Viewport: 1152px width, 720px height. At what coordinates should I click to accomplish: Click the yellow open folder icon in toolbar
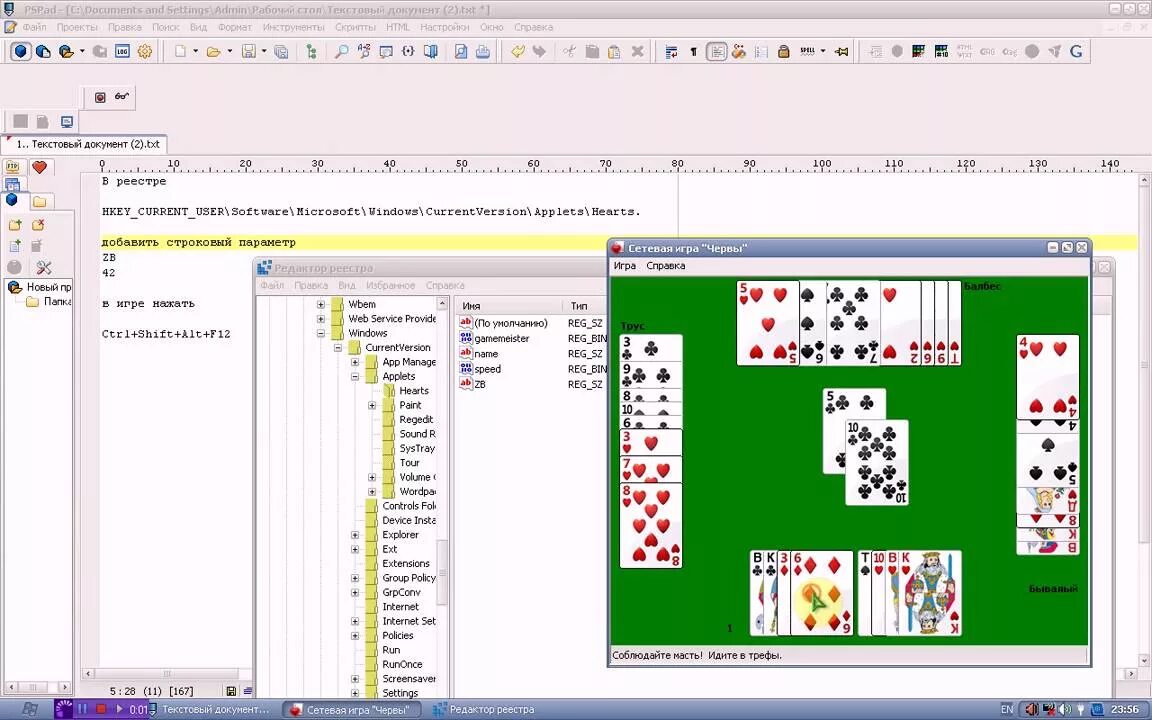(213, 51)
